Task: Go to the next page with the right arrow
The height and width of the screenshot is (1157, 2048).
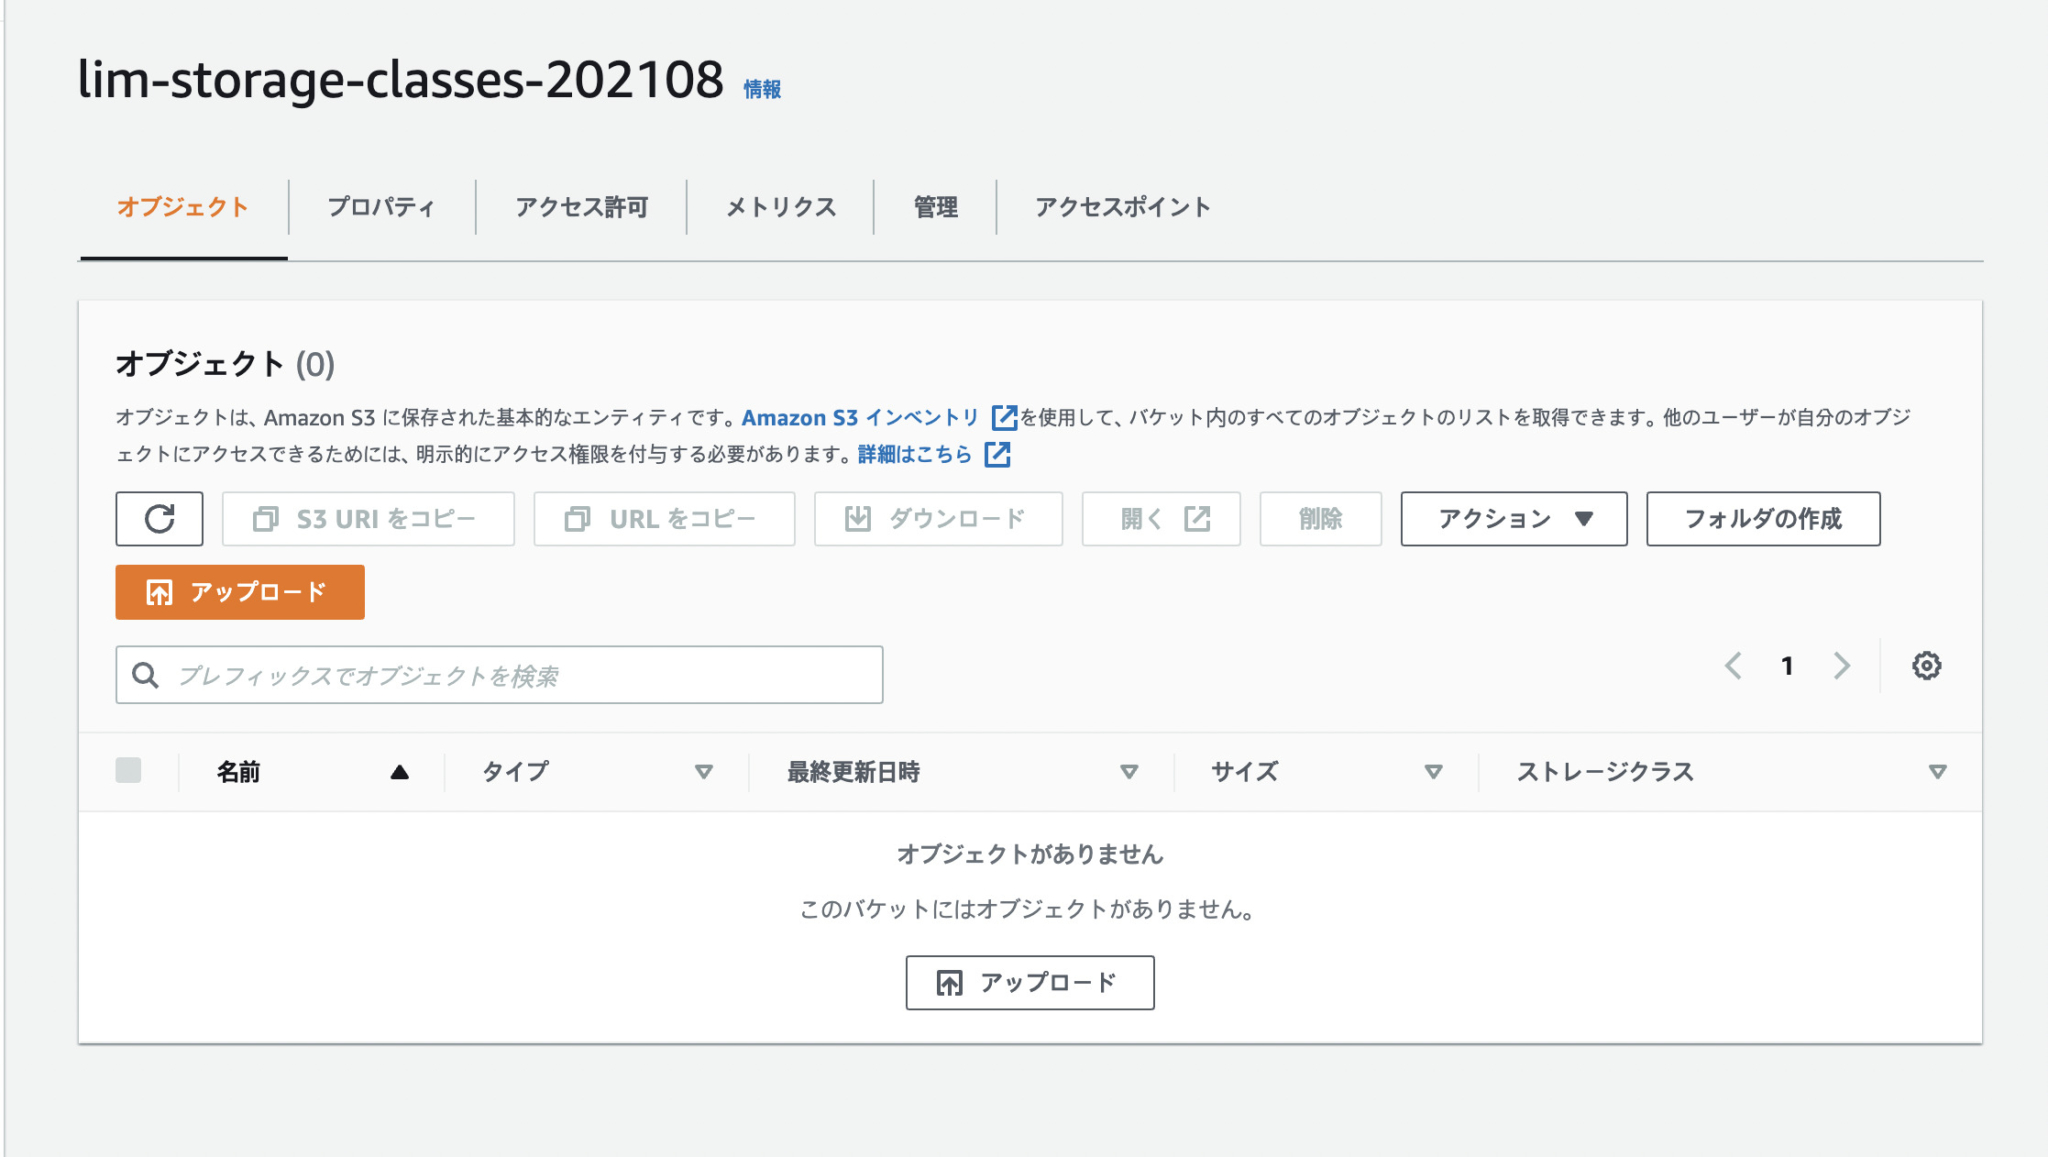Action: (1843, 665)
